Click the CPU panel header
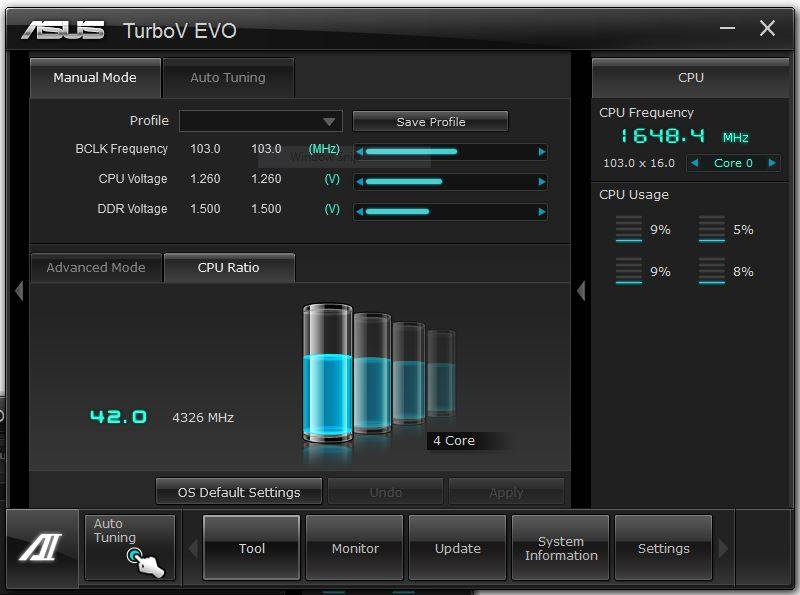 691,78
